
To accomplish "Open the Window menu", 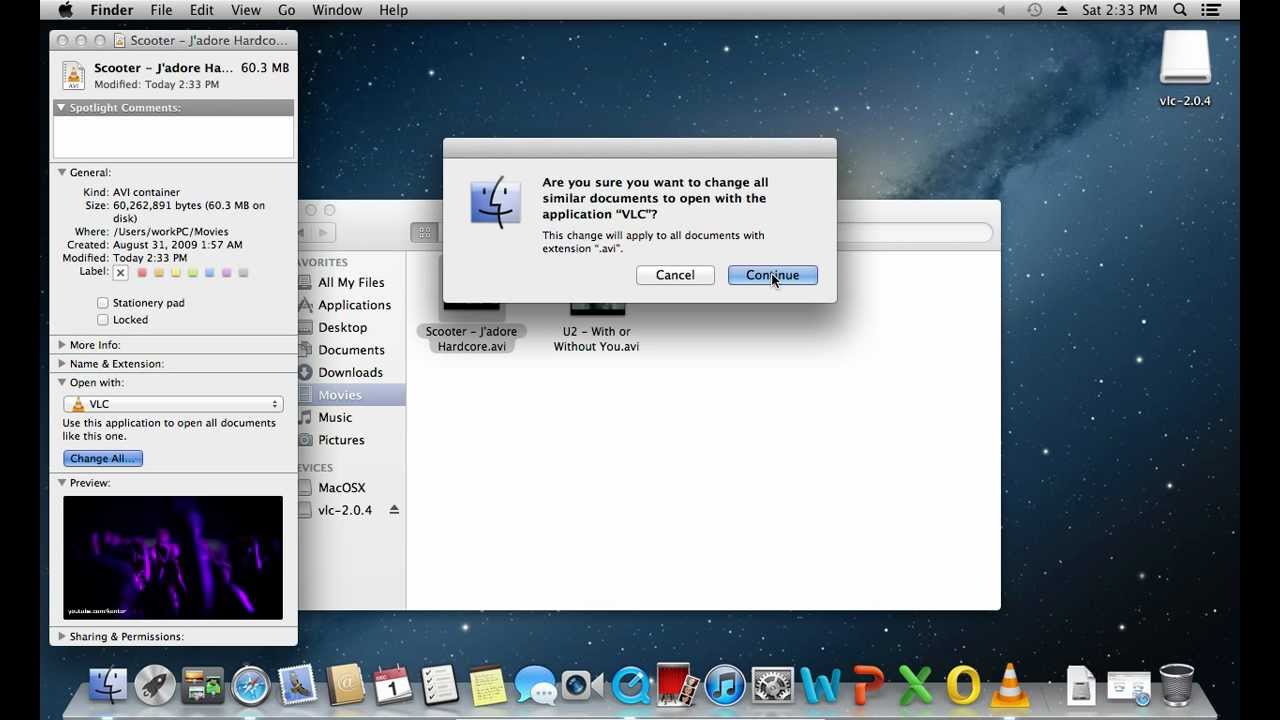I will point(337,10).
